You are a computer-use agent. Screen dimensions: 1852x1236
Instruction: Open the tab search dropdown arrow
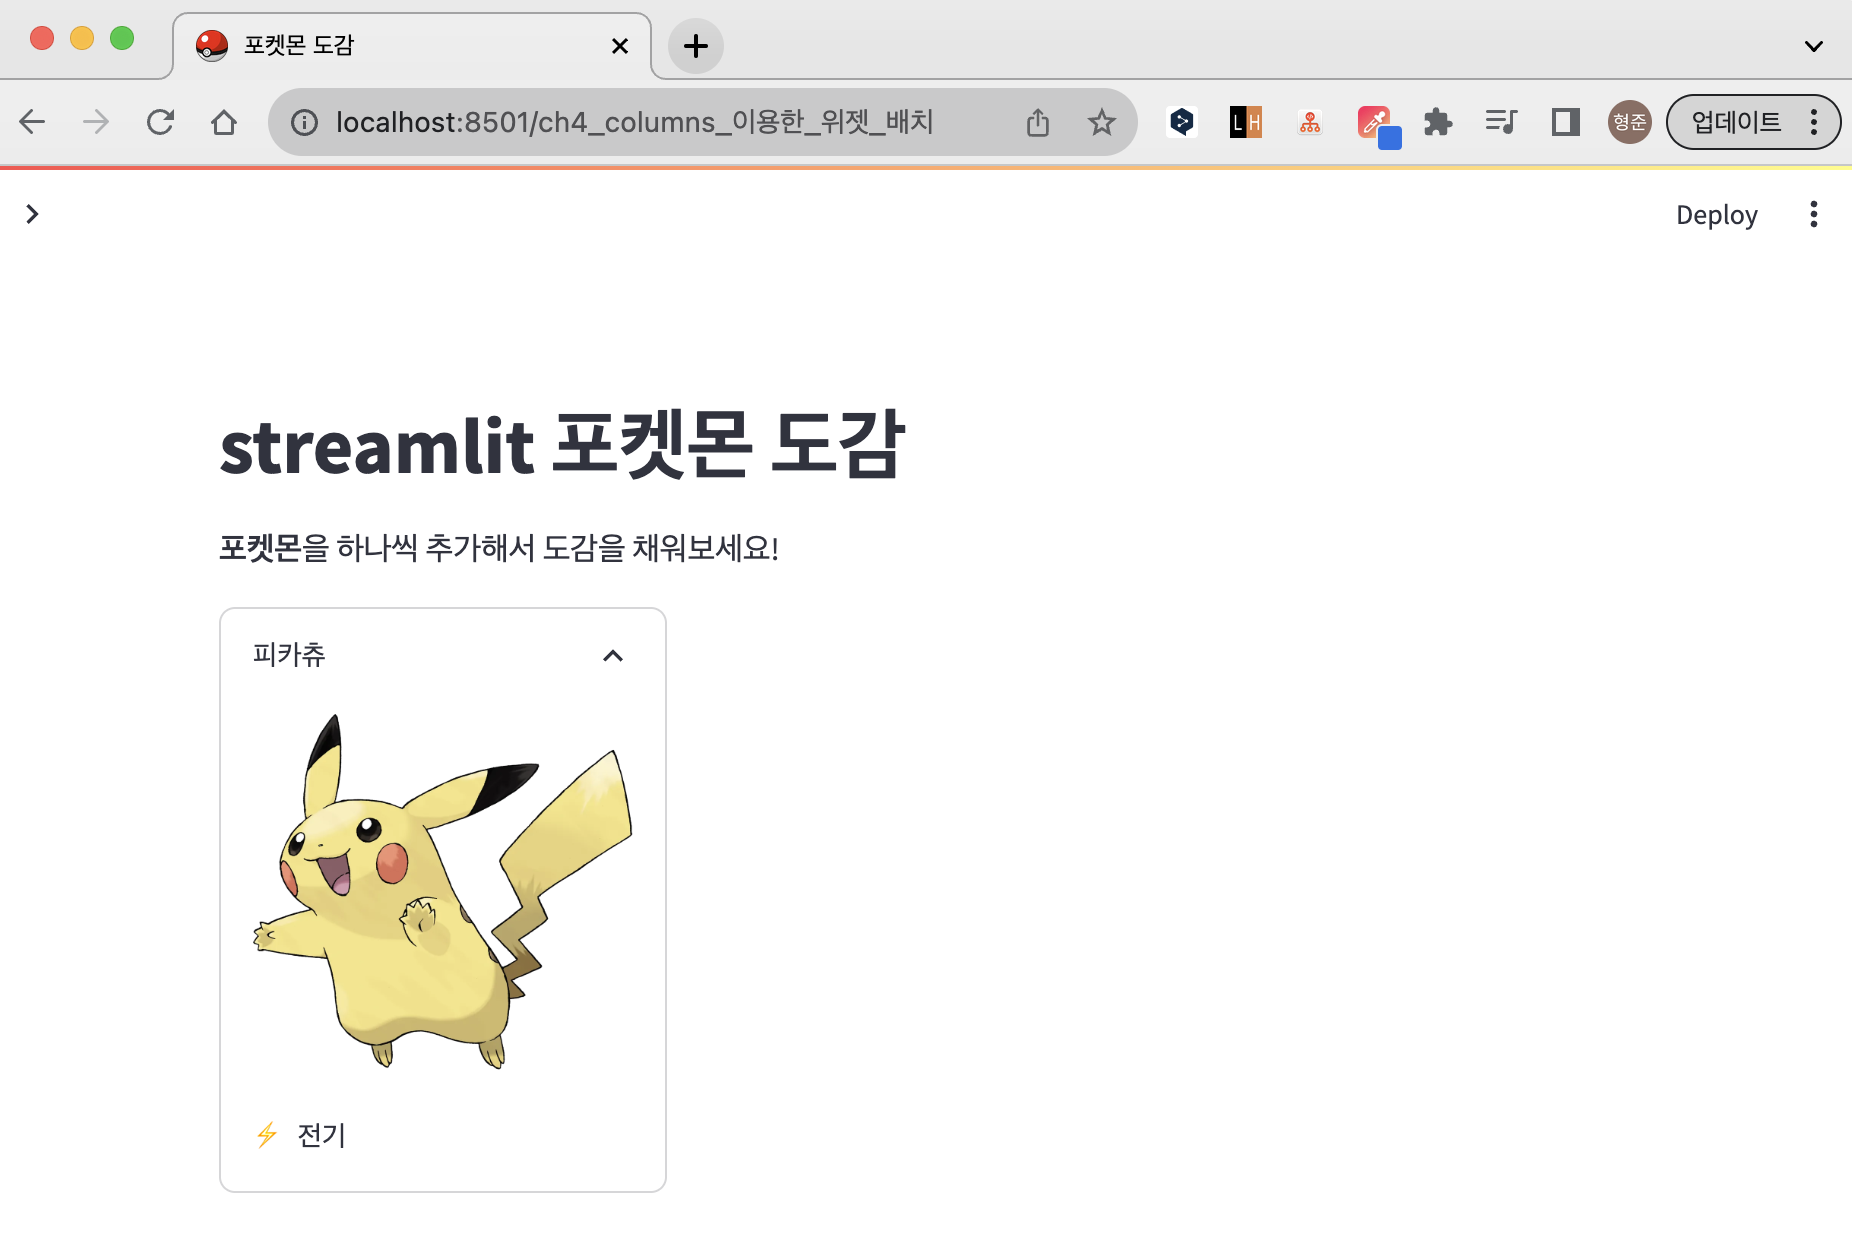[x=1813, y=46]
